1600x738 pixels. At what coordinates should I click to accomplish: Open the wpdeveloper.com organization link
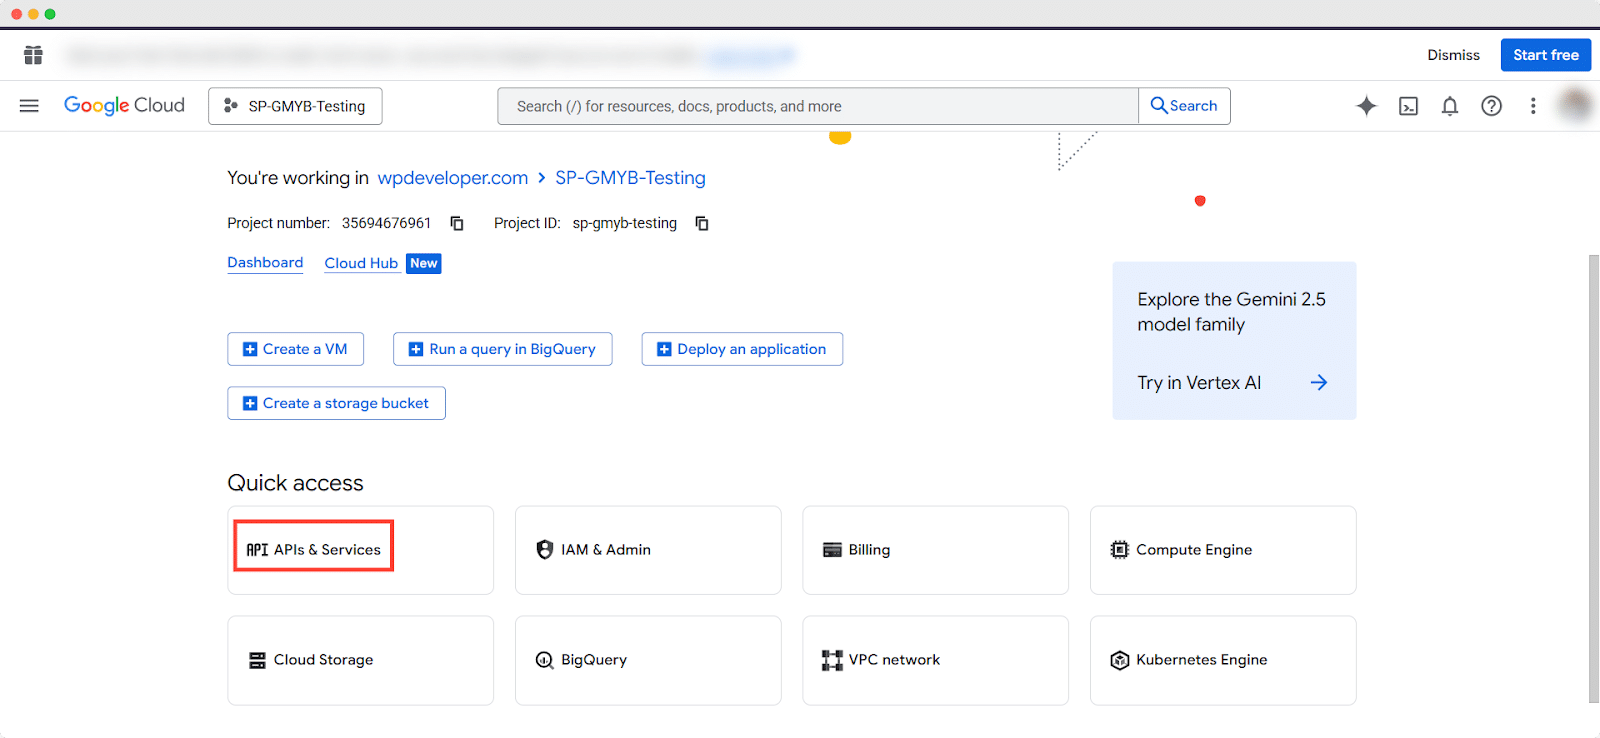(x=452, y=178)
